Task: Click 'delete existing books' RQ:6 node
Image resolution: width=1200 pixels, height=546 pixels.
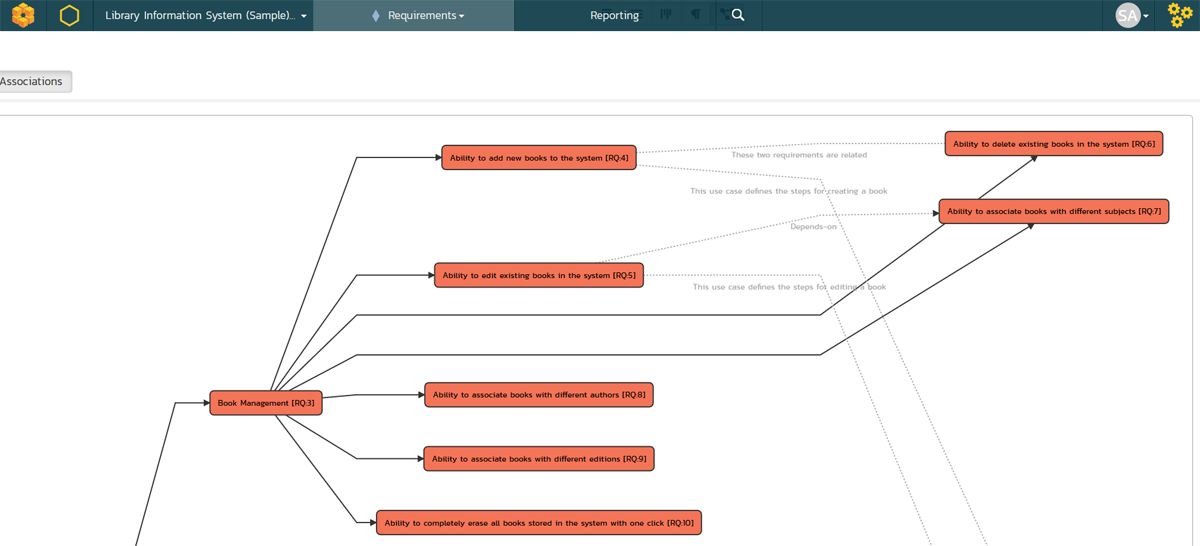Action: click(1053, 144)
